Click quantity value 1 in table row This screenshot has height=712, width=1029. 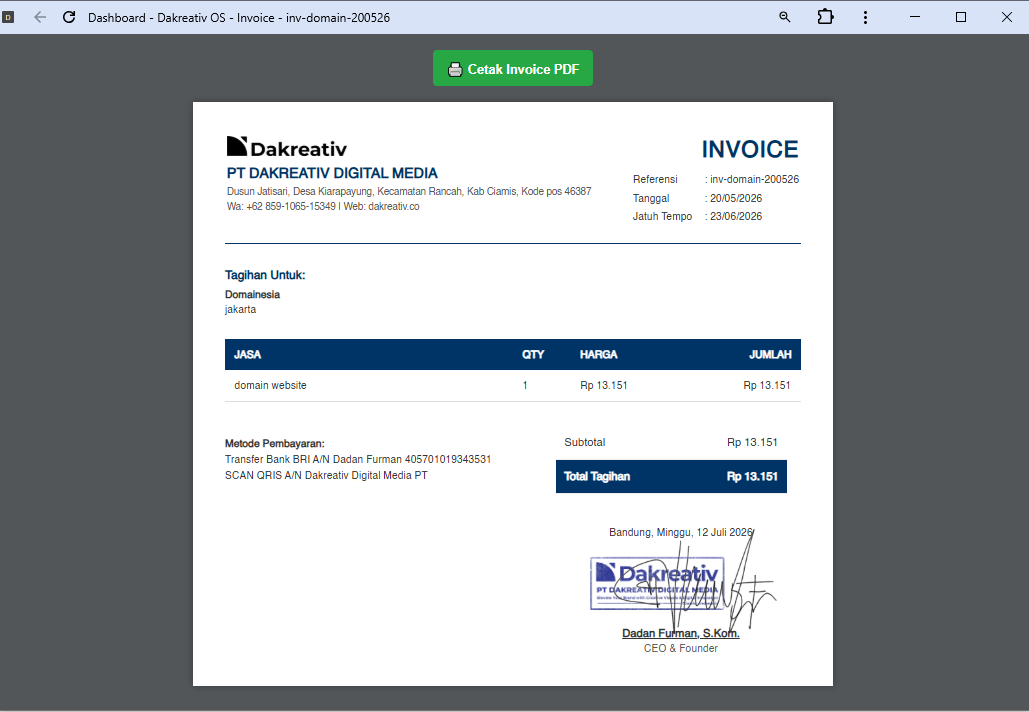pos(525,385)
